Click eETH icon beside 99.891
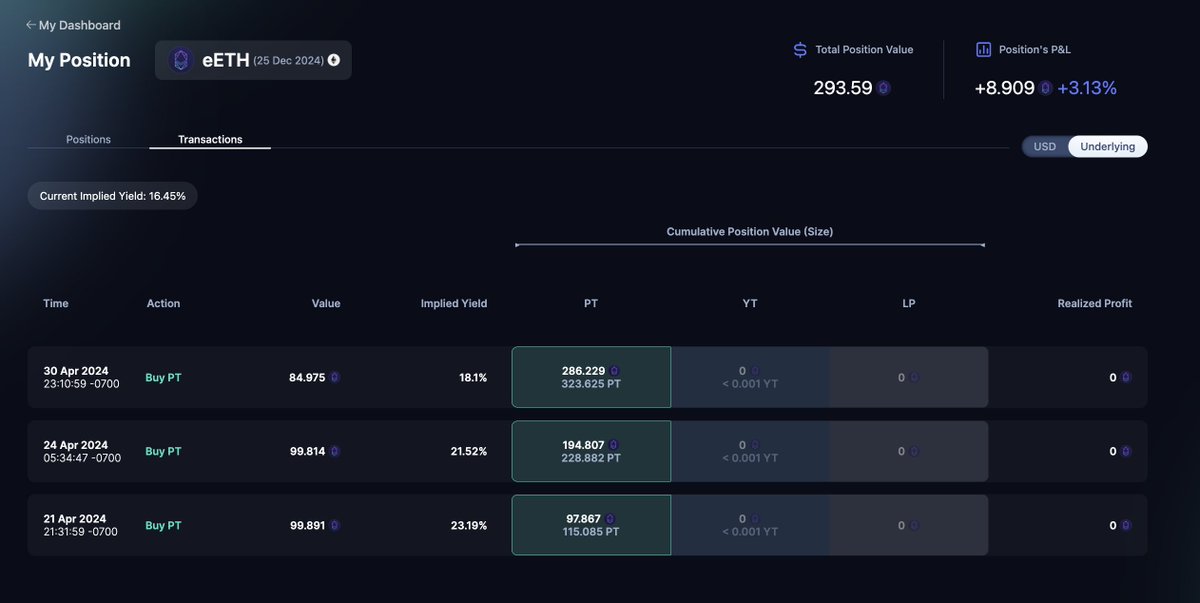 tap(335, 525)
